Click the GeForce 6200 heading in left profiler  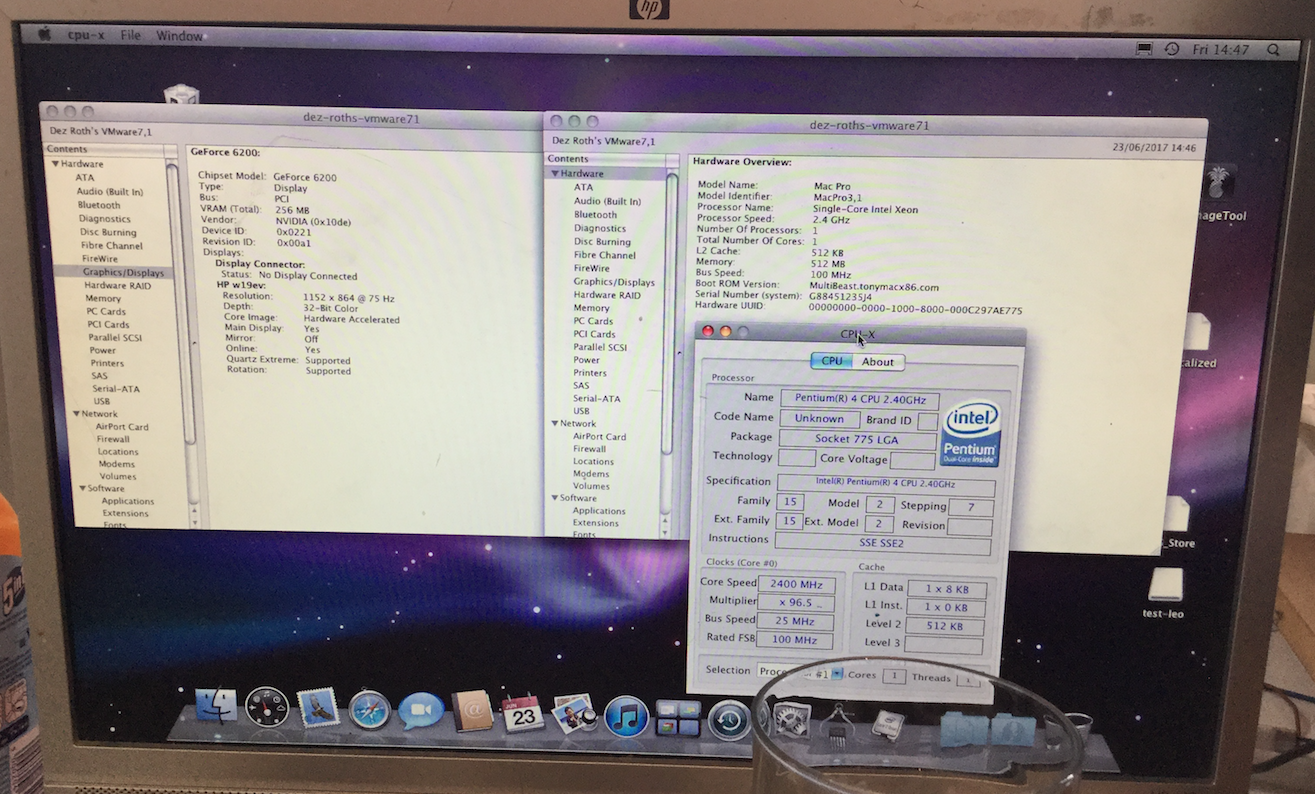[226, 152]
